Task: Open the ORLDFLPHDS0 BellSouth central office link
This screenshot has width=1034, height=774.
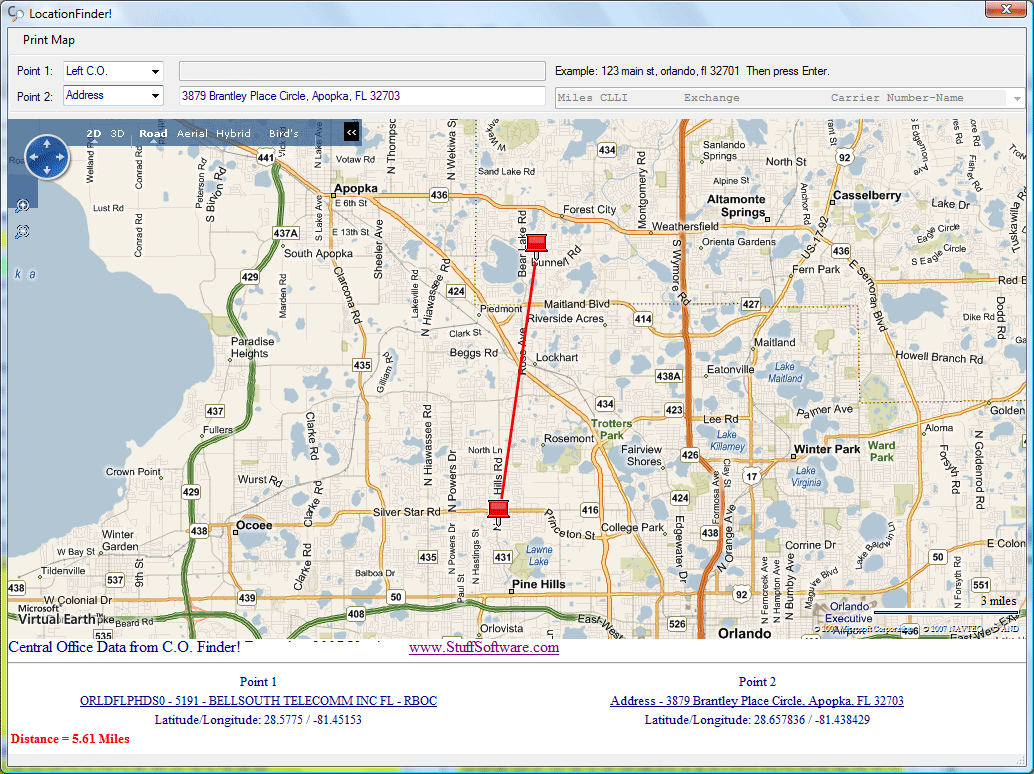Action: (258, 701)
